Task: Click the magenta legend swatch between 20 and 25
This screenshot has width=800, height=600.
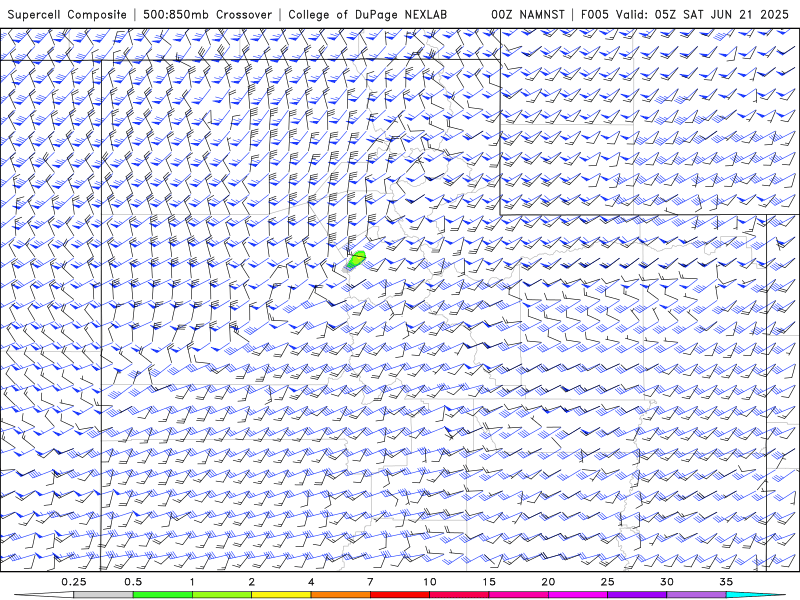Action: coord(578,595)
